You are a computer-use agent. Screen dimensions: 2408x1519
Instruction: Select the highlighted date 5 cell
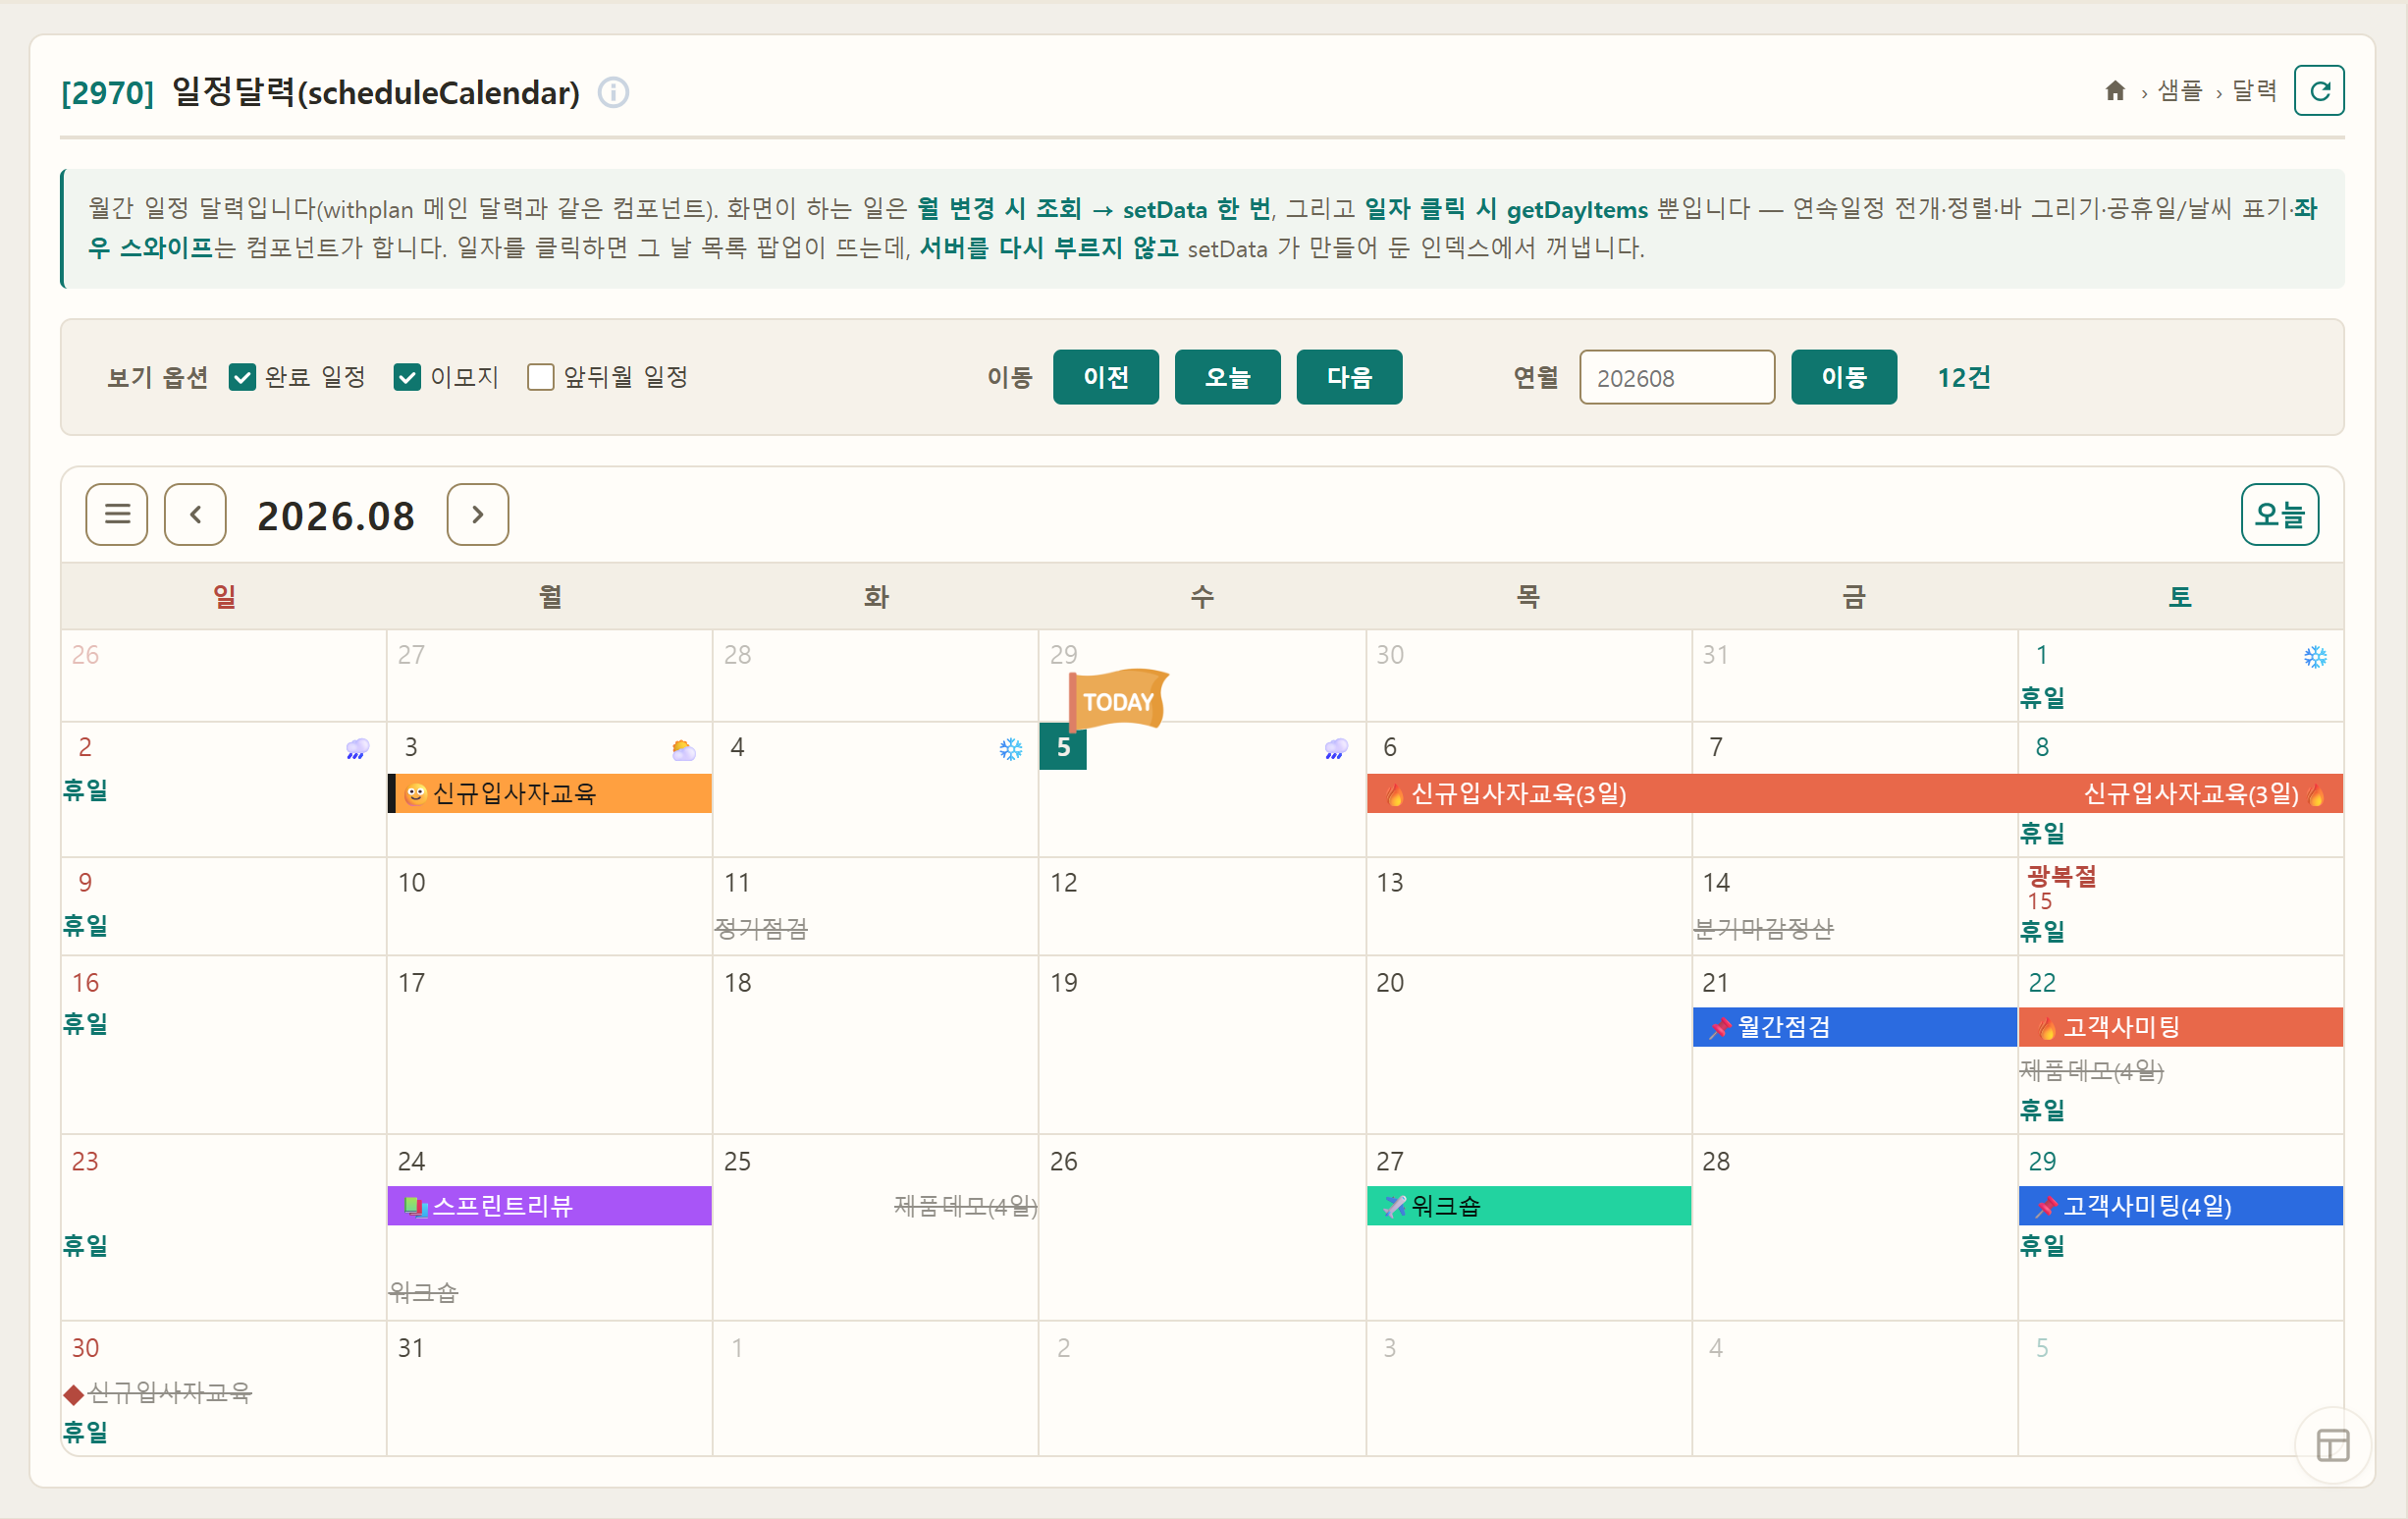(x=1063, y=747)
